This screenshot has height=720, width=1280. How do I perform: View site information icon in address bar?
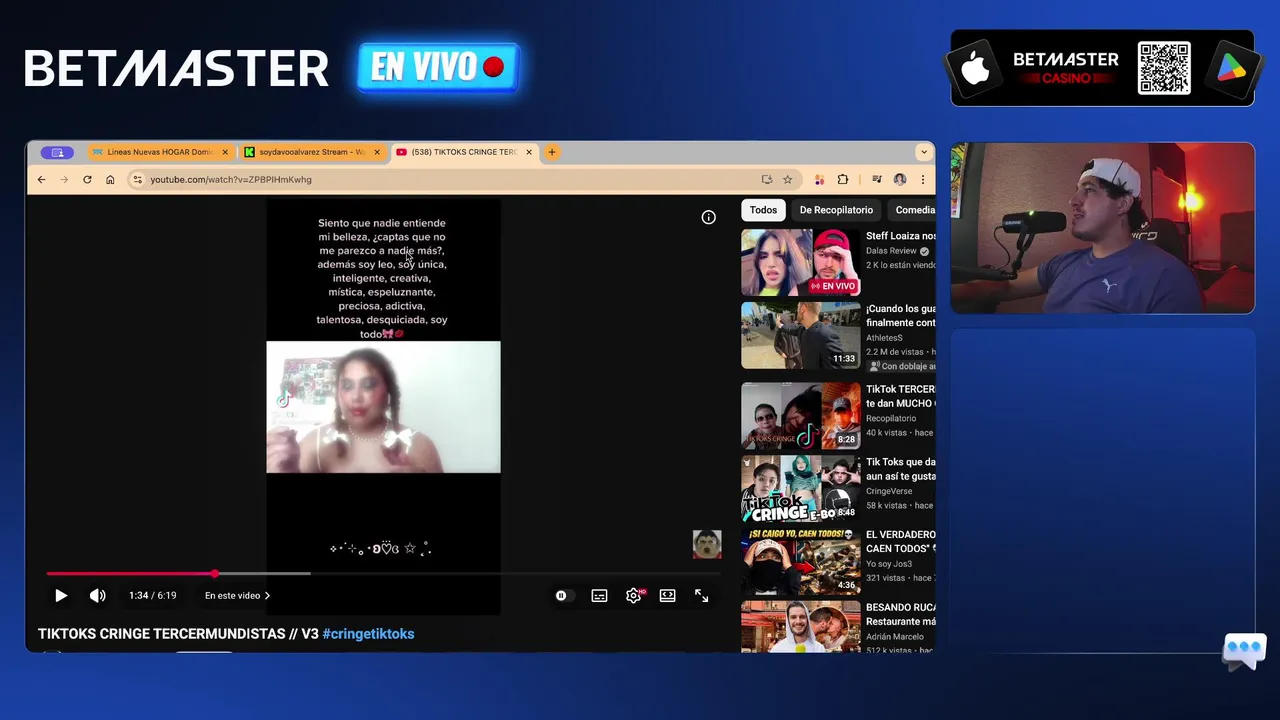tap(138, 180)
